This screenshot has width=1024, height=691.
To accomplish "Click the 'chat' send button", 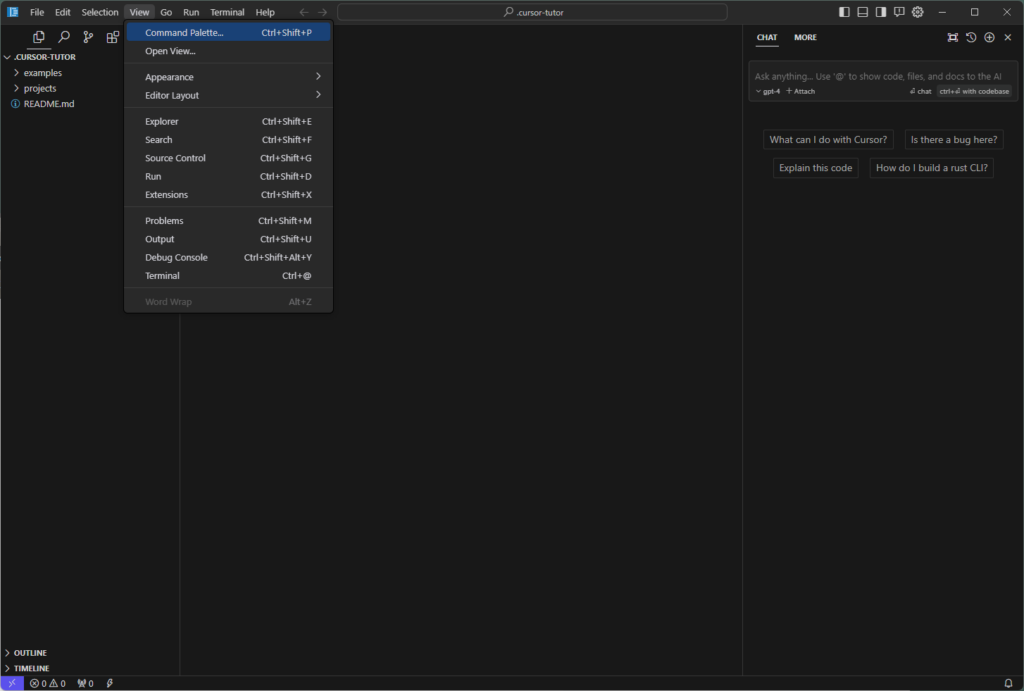I will coord(920,91).
